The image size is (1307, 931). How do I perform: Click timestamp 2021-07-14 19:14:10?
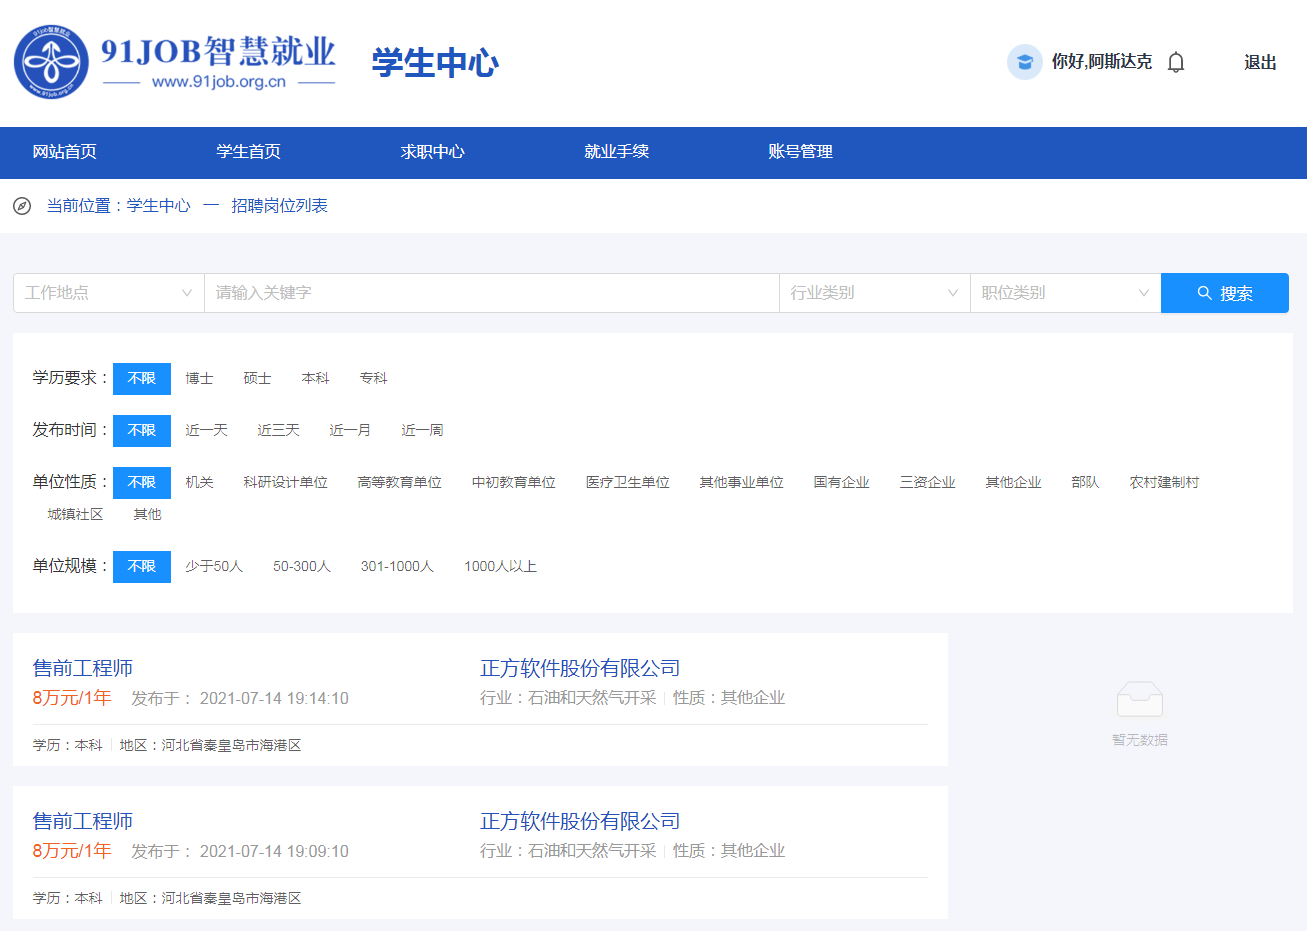tap(274, 699)
